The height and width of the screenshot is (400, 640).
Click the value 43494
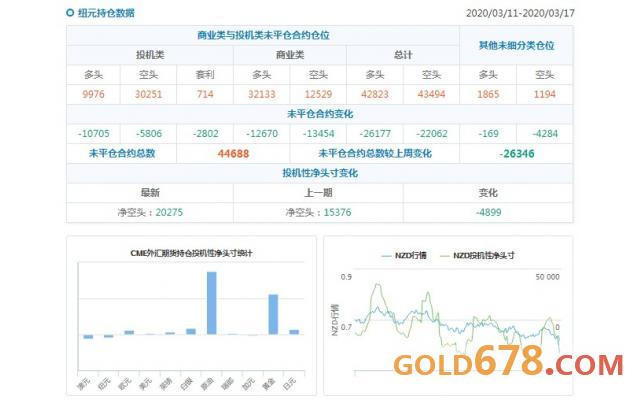click(431, 94)
